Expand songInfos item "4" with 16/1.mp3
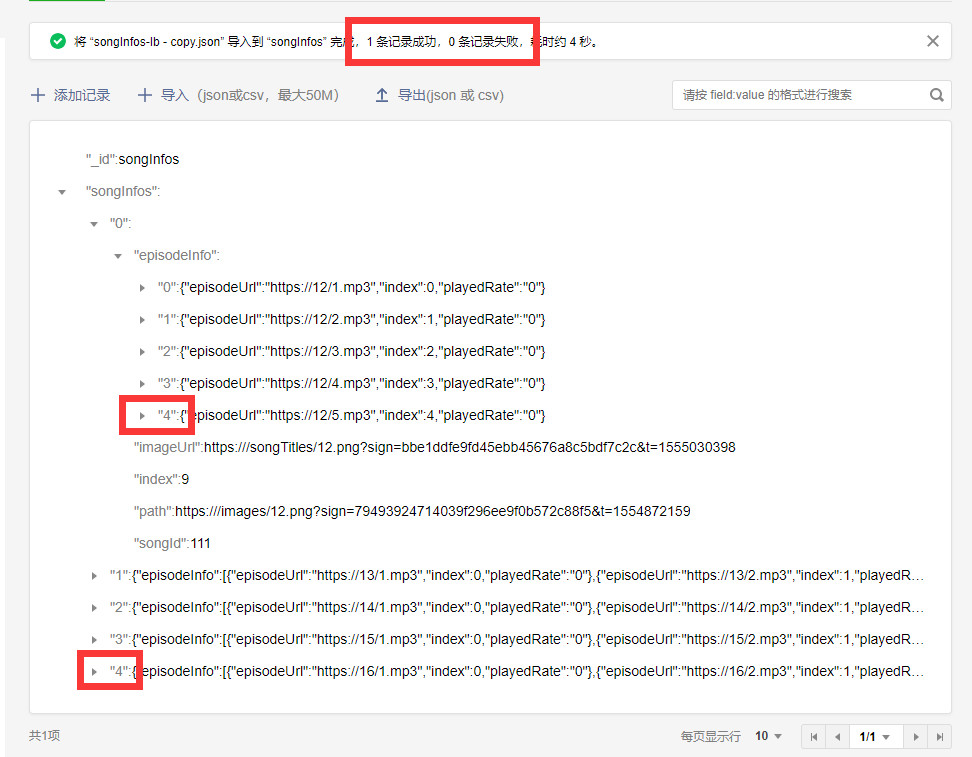The height and width of the screenshot is (757, 972). click(x=94, y=671)
